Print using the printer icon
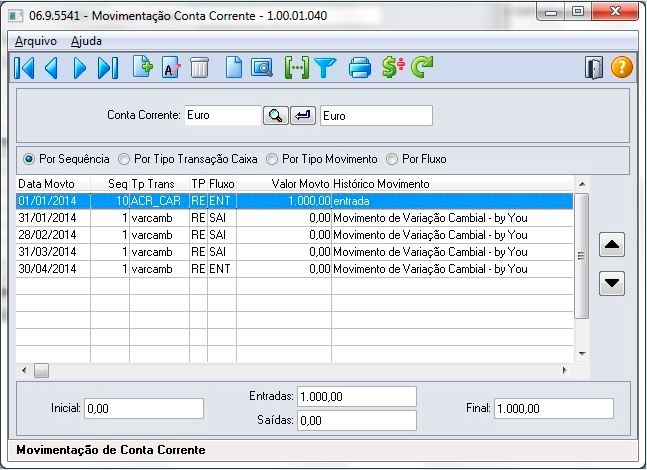This screenshot has width=647, height=470. 360,68
